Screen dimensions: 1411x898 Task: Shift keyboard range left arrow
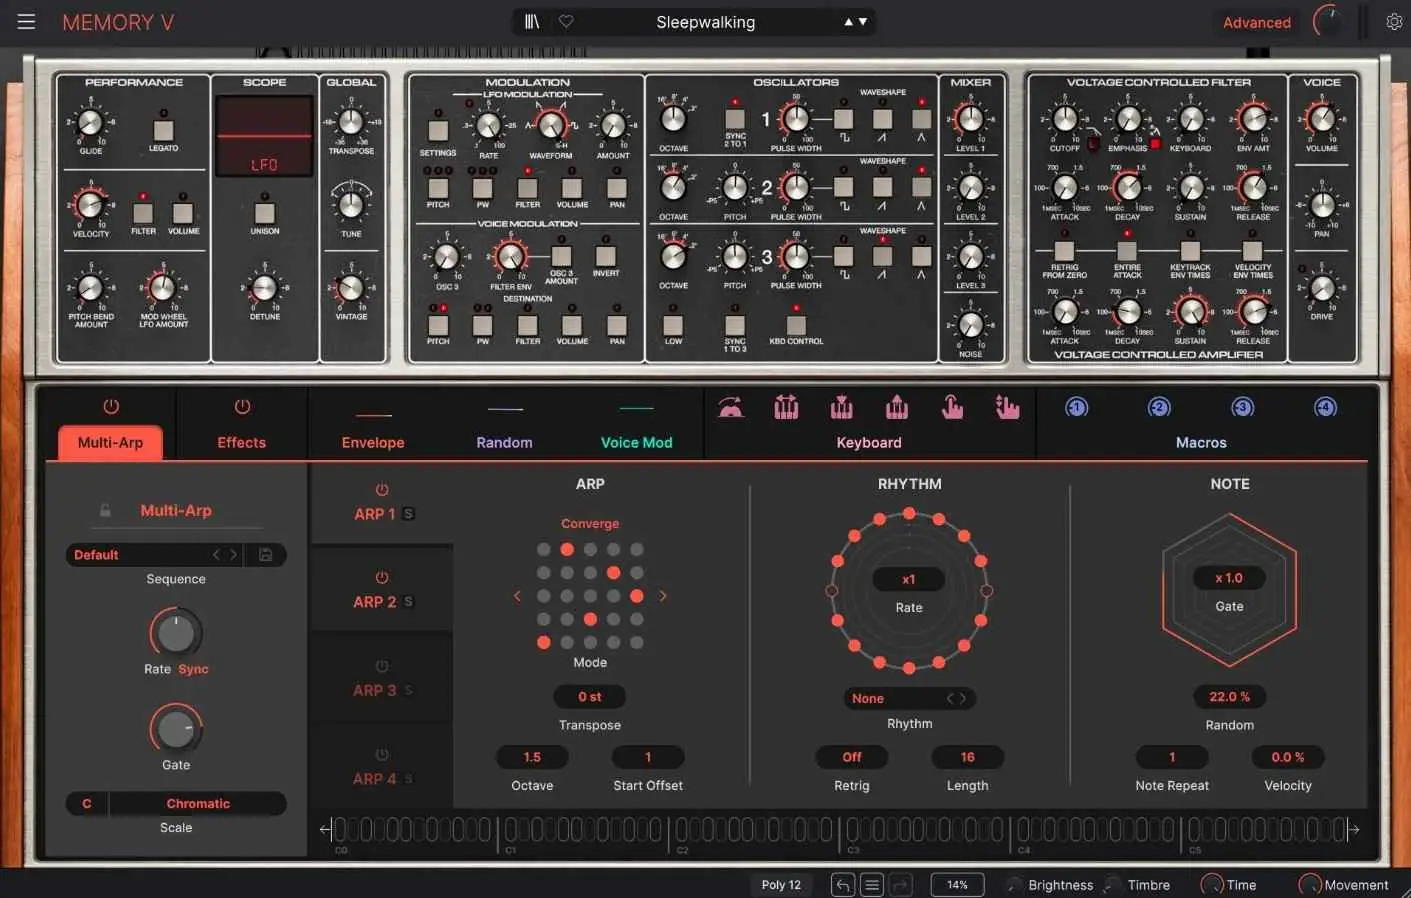click(x=325, y=829)
